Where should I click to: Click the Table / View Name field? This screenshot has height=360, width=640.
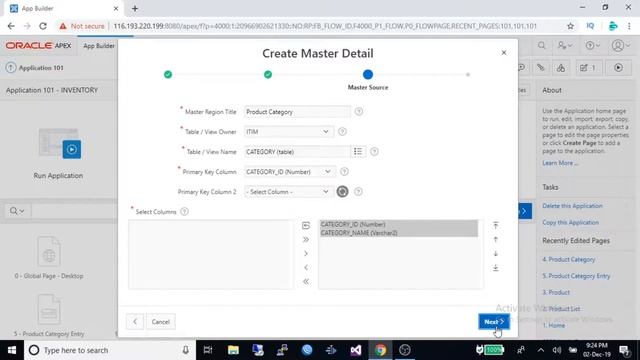point(297,152)
